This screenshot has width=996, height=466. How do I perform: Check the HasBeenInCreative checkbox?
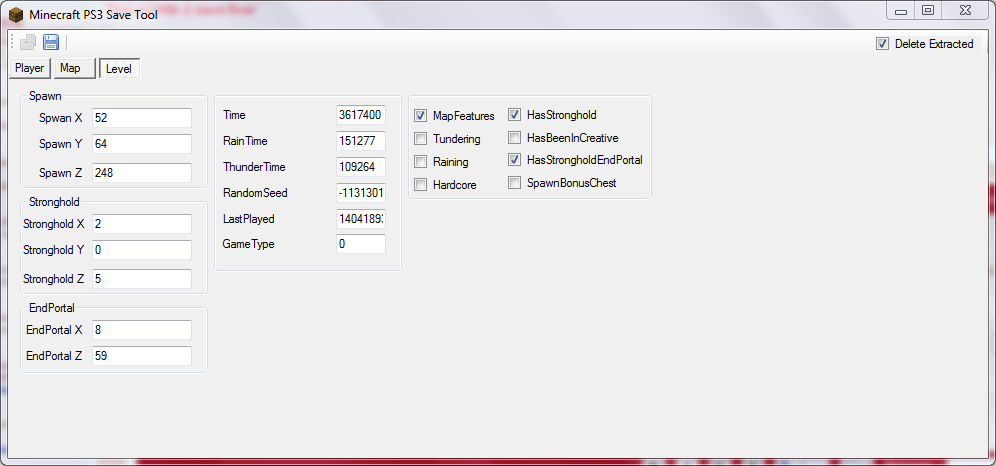pyautogui.click(x=515, y=137)
